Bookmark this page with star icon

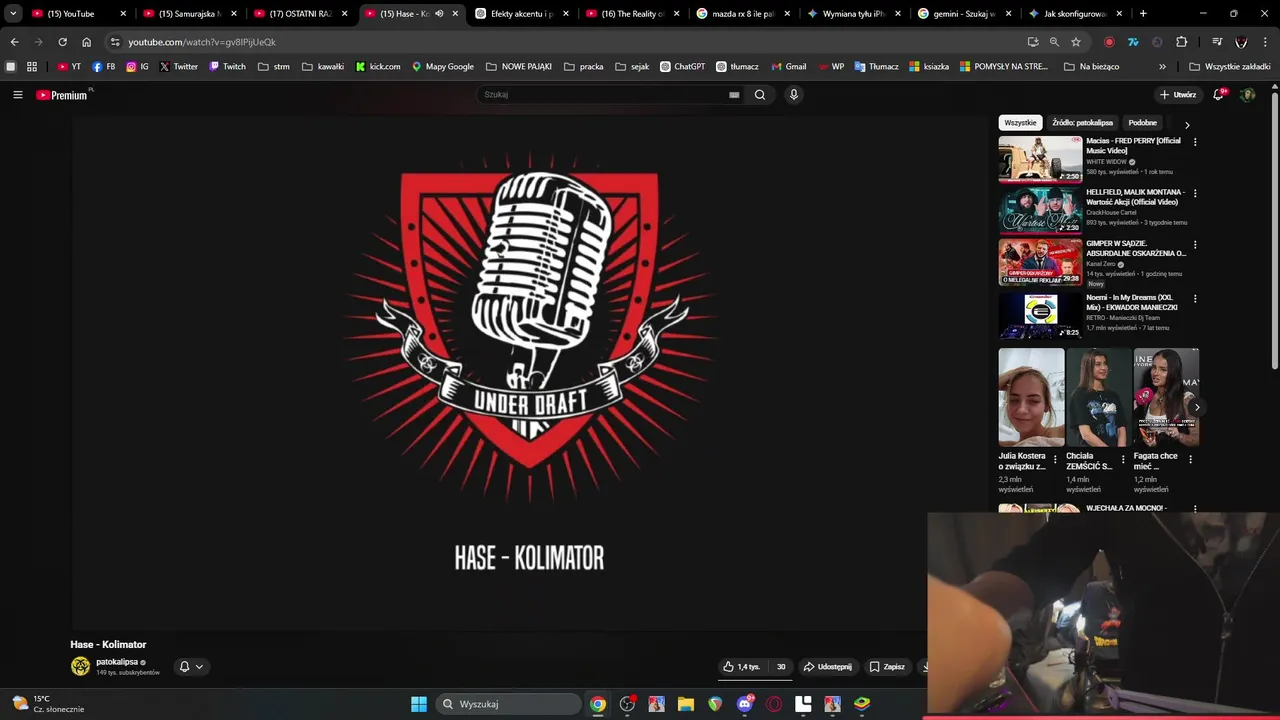[1076, 42]
